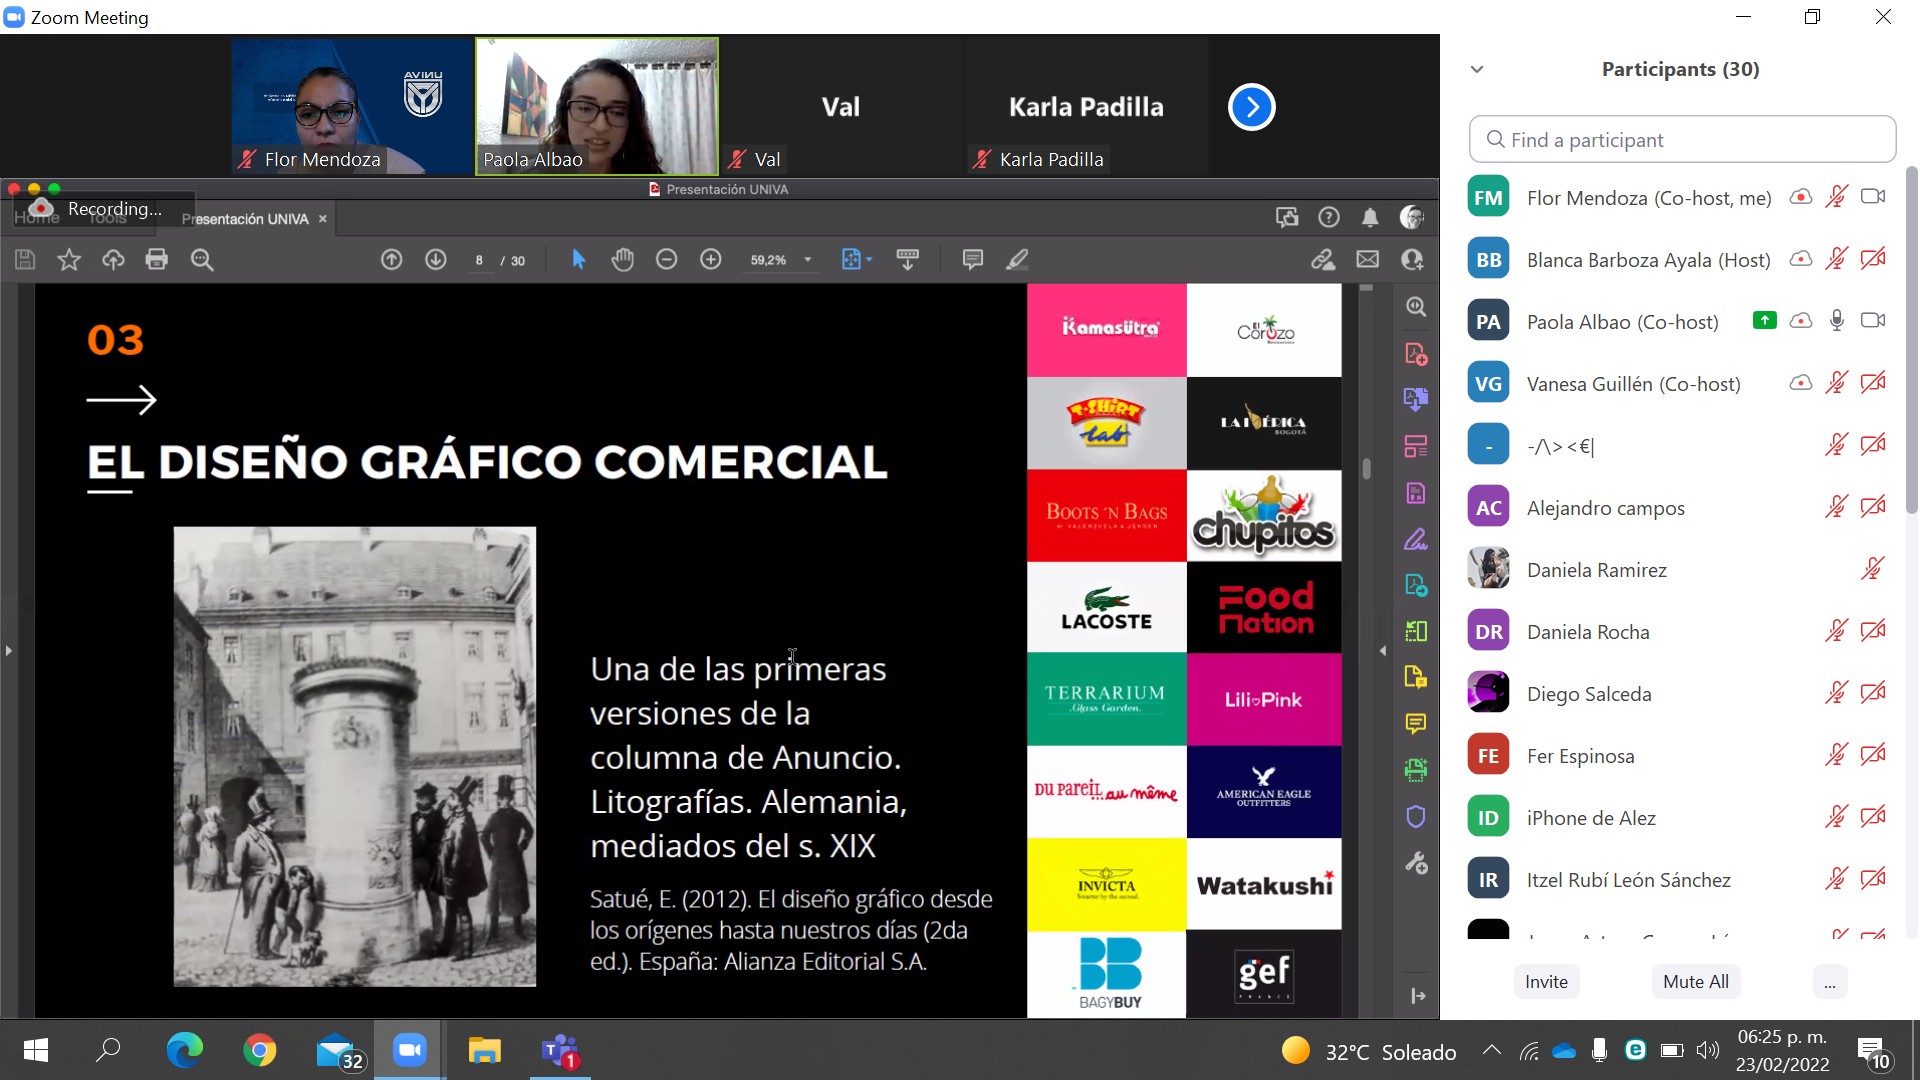Viewport: 1920px width, 1080px height.
Task: Open the Mail app in taskbar
Action: (x=338, y=1052)
